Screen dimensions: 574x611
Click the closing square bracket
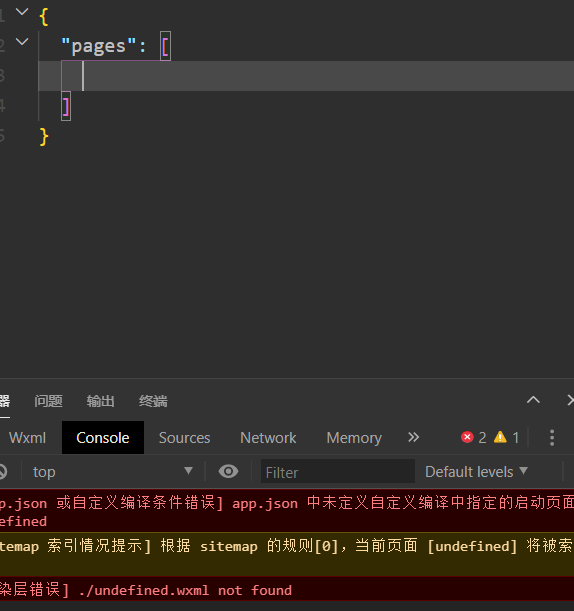[x=66, y=106]
